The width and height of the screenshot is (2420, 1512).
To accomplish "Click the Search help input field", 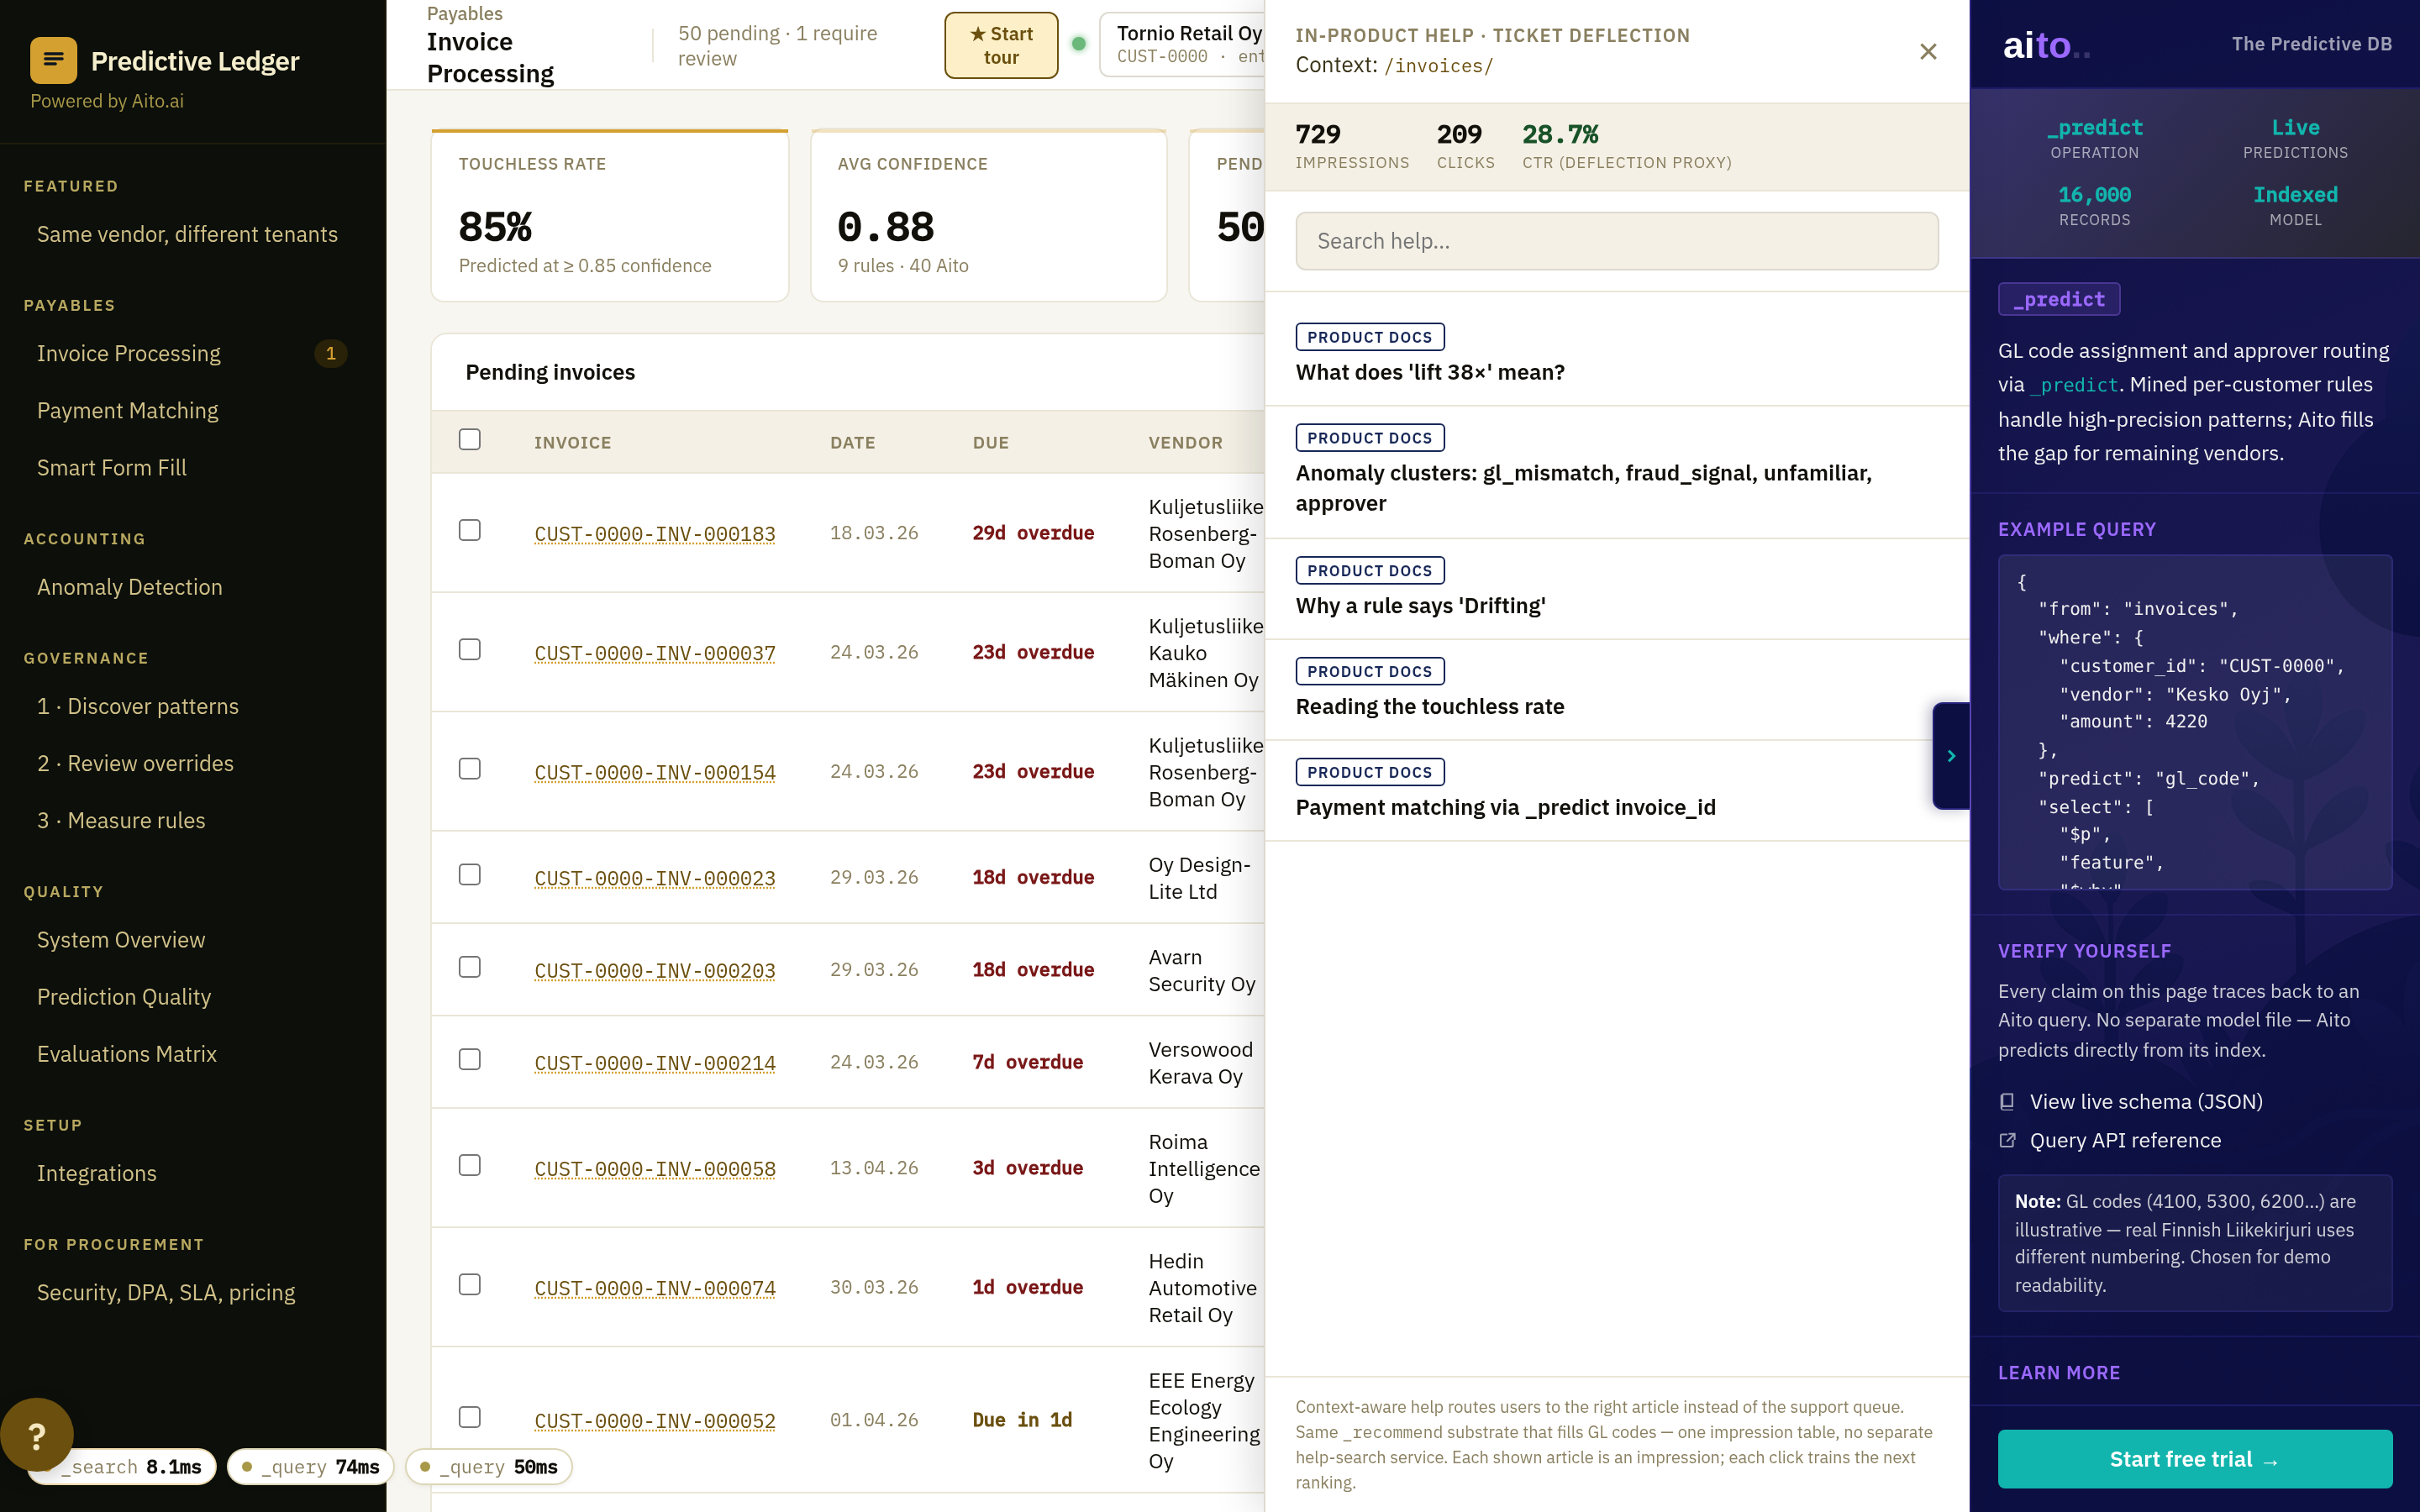I will (1616, 241).
